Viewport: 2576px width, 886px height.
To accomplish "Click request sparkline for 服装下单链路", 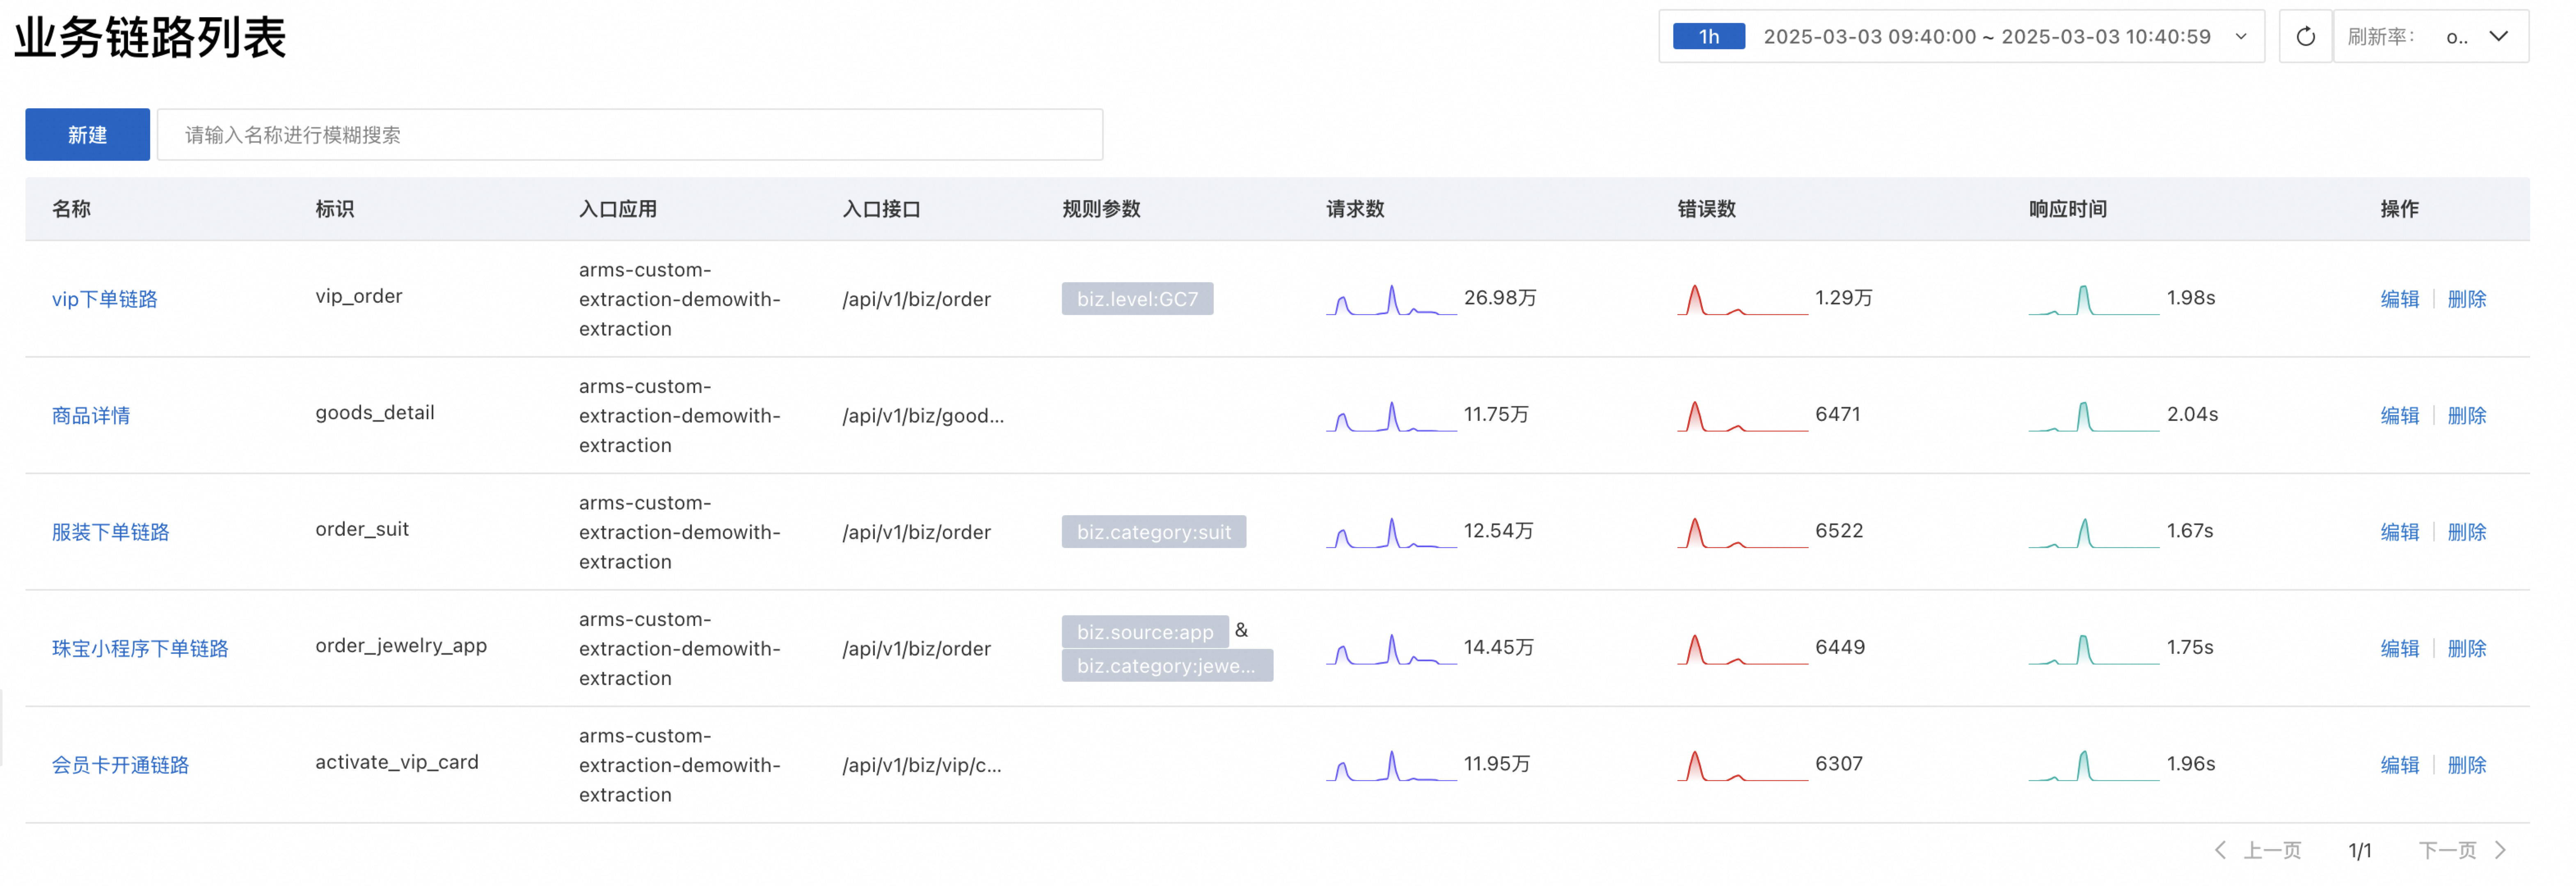I will tap(1391, 532).
